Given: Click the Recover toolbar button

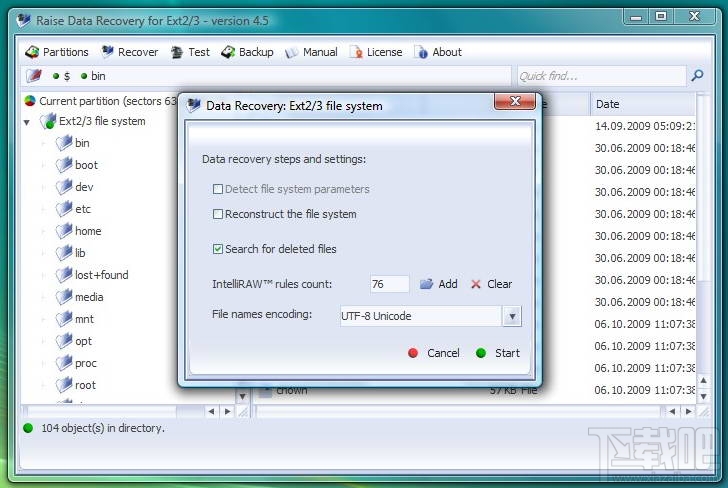Looking at the screenshot, I should (130, 52).
